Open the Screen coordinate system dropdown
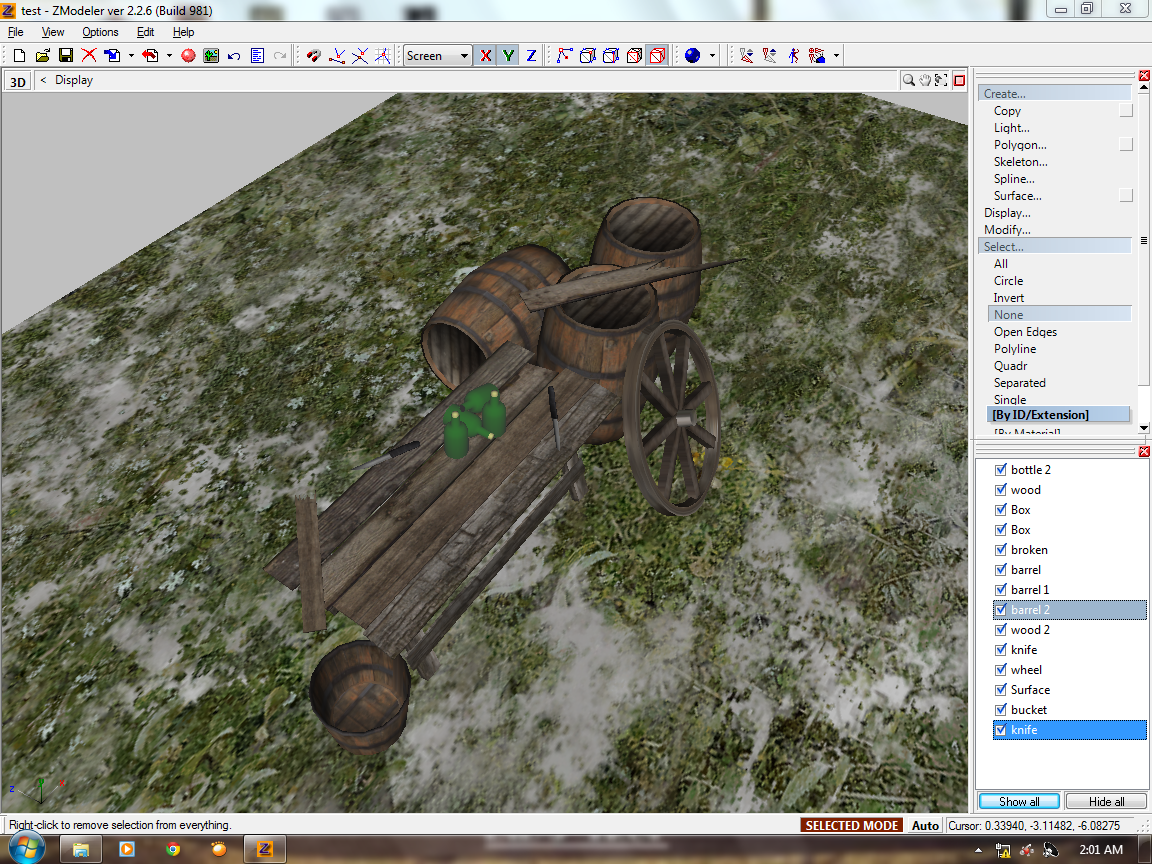The width and height of the screenshot is (1152, 864). pyautogui.click(x=437, y=56)
